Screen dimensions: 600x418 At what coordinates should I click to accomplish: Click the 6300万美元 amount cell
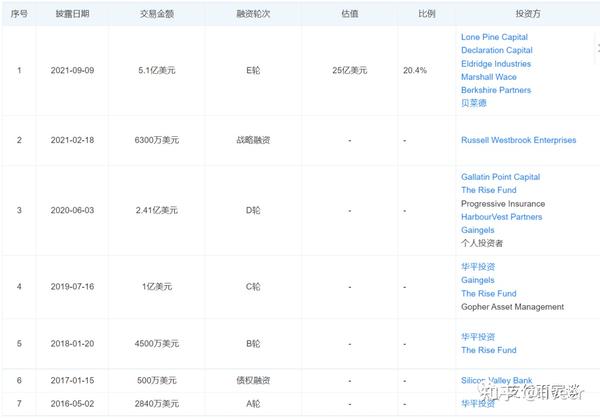click(157, 140)
